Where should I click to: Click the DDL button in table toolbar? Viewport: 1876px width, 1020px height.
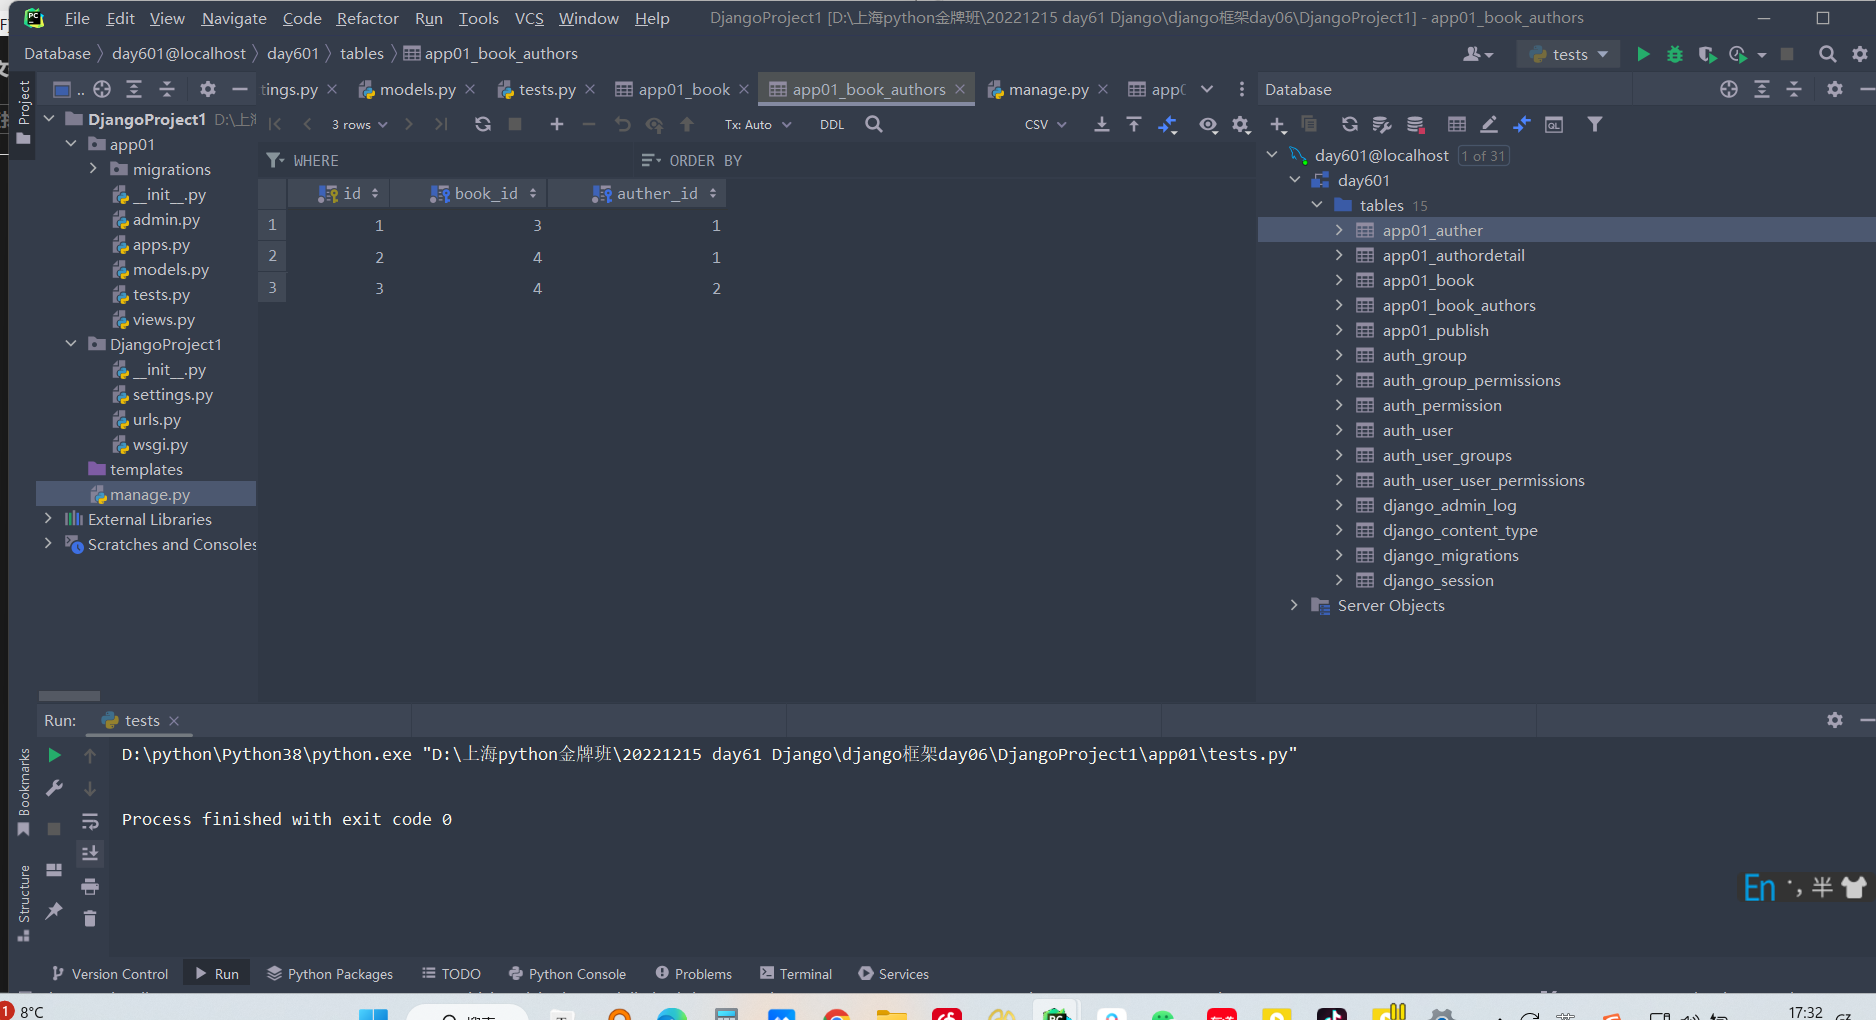832,124
